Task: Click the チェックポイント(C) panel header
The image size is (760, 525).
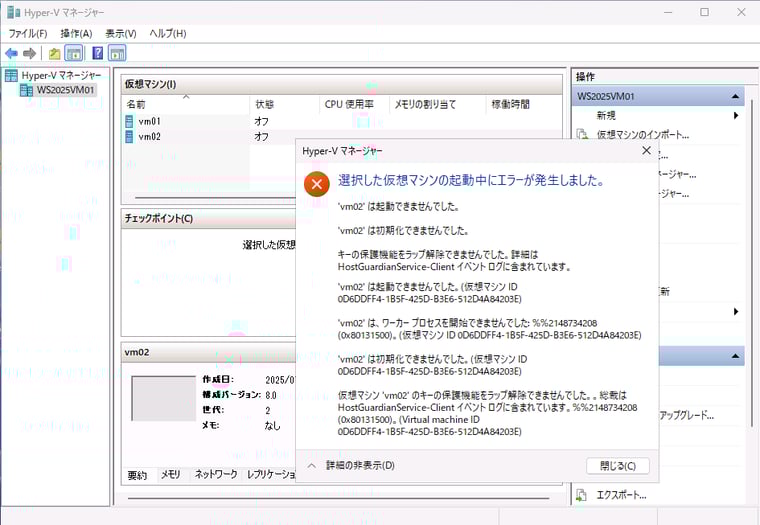Action: click(208, 219)
